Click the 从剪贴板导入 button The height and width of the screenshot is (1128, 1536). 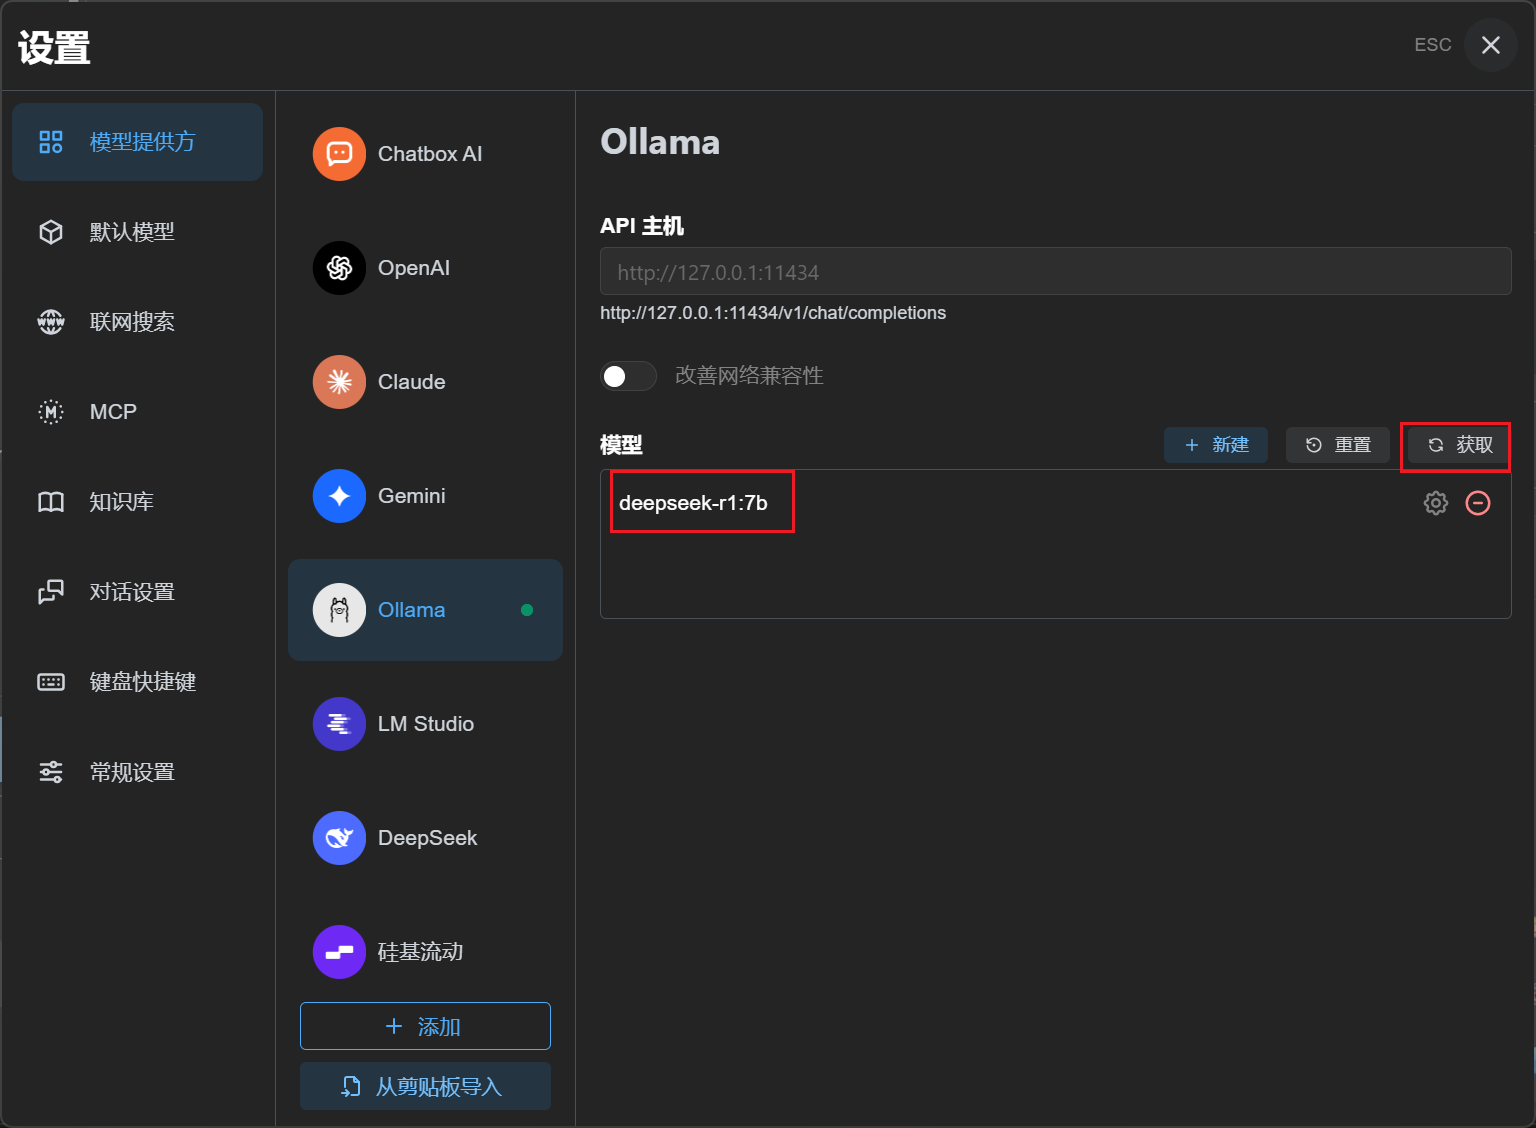click(425, 1086)
